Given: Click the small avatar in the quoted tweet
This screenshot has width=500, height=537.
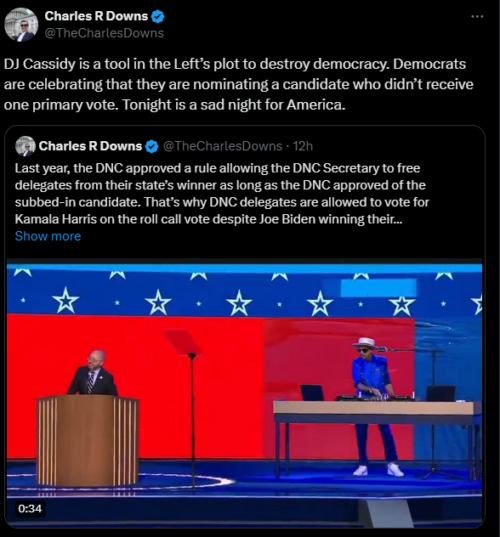Looking at the screenshot, I should [25, 146].
